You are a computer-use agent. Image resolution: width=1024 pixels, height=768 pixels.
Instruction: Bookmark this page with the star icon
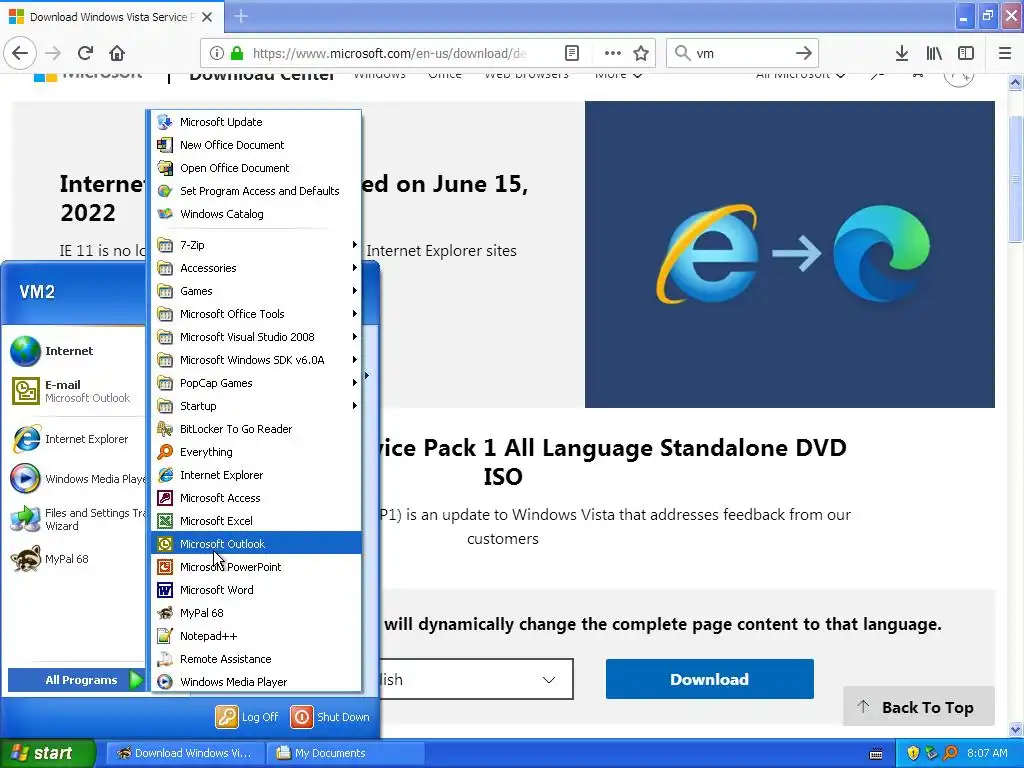pyautogui.click(x=641, y=53)
